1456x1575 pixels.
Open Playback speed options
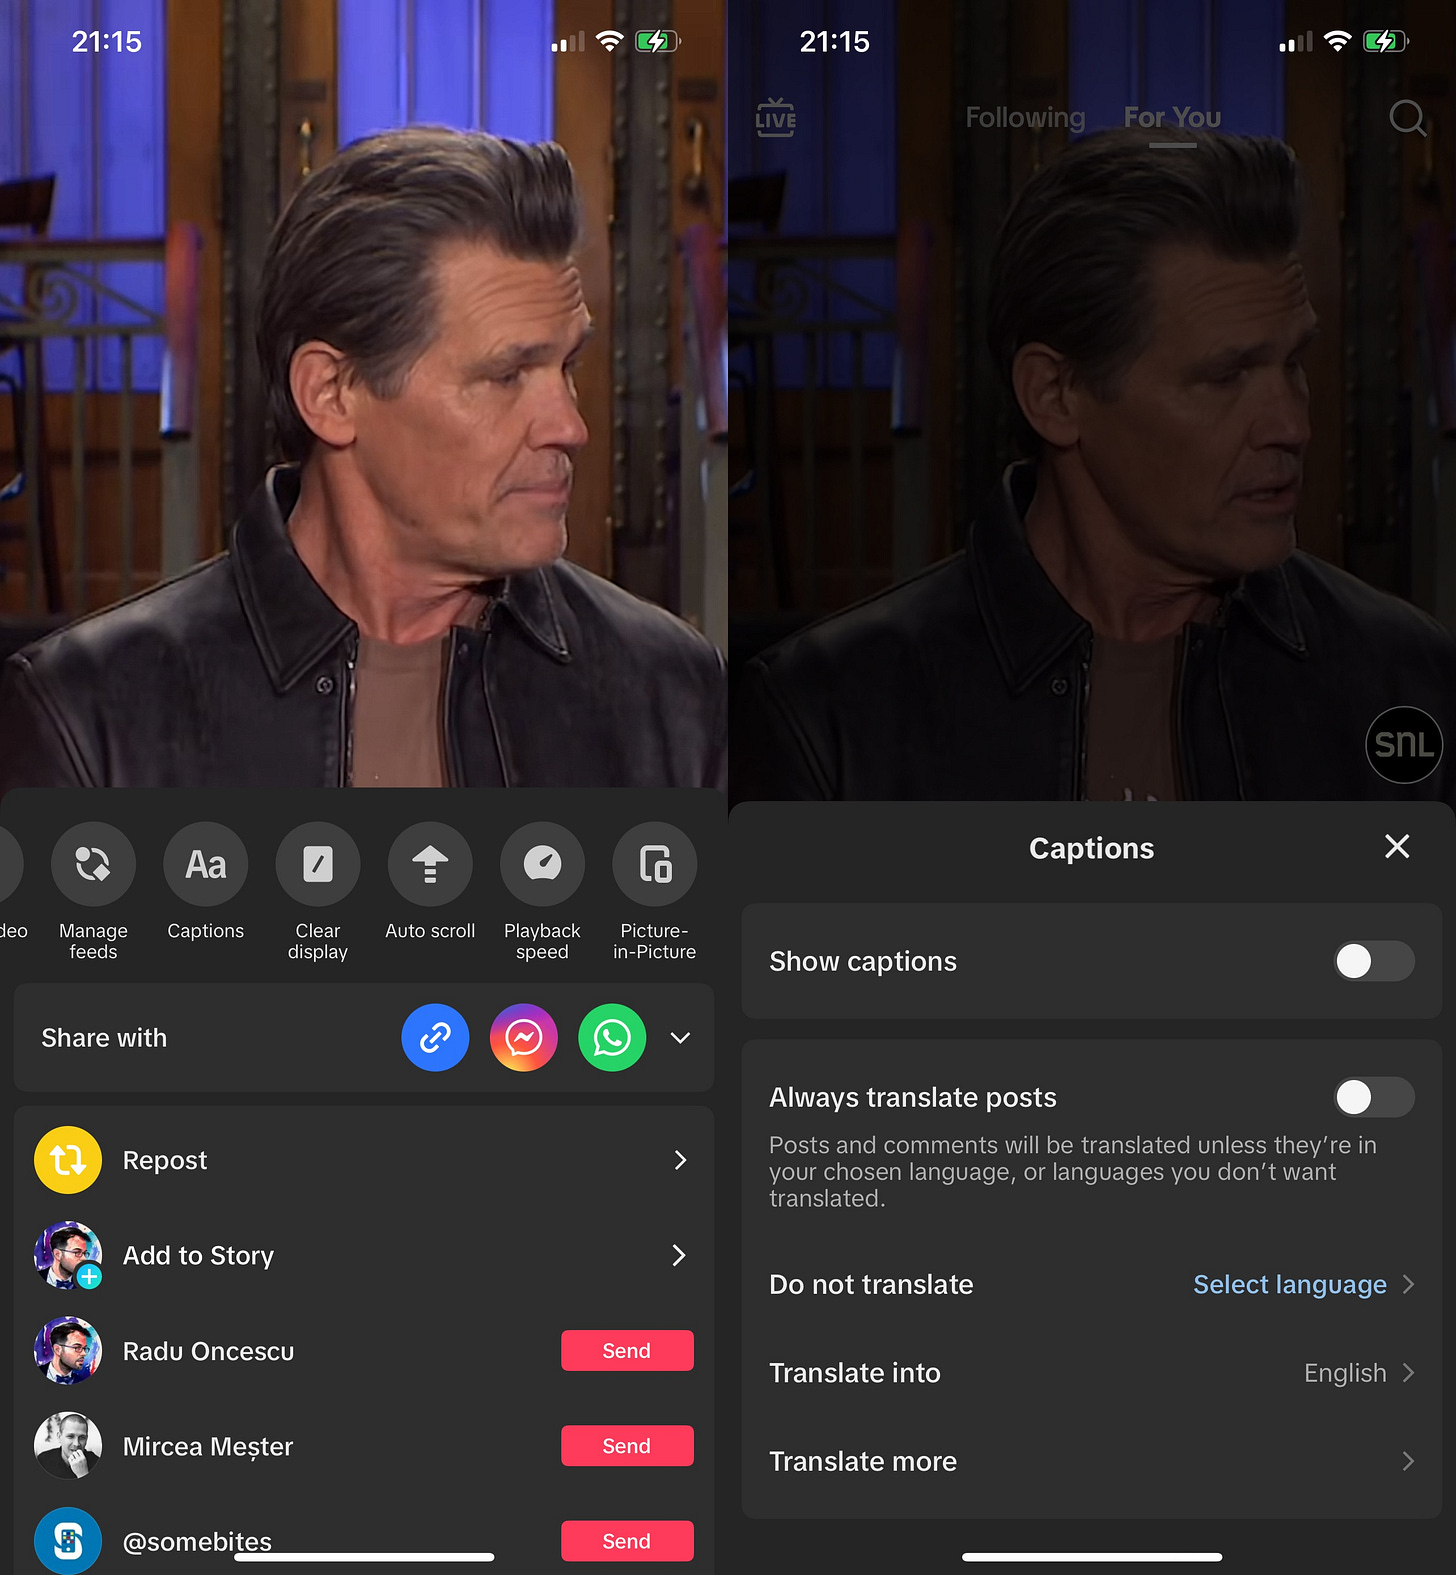[x=542, y=864]
